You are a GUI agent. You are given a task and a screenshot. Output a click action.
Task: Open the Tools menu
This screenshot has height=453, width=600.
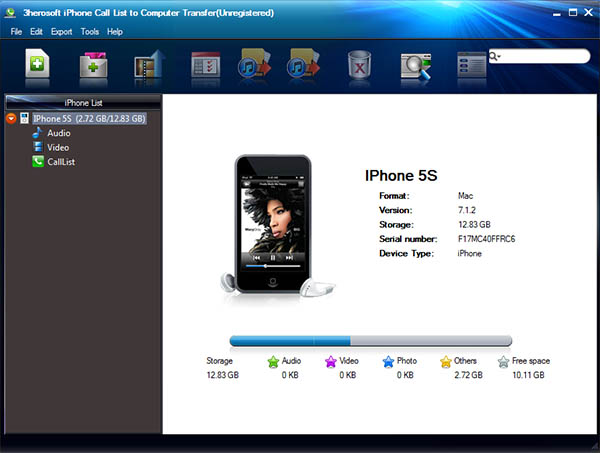coord(90,32)
